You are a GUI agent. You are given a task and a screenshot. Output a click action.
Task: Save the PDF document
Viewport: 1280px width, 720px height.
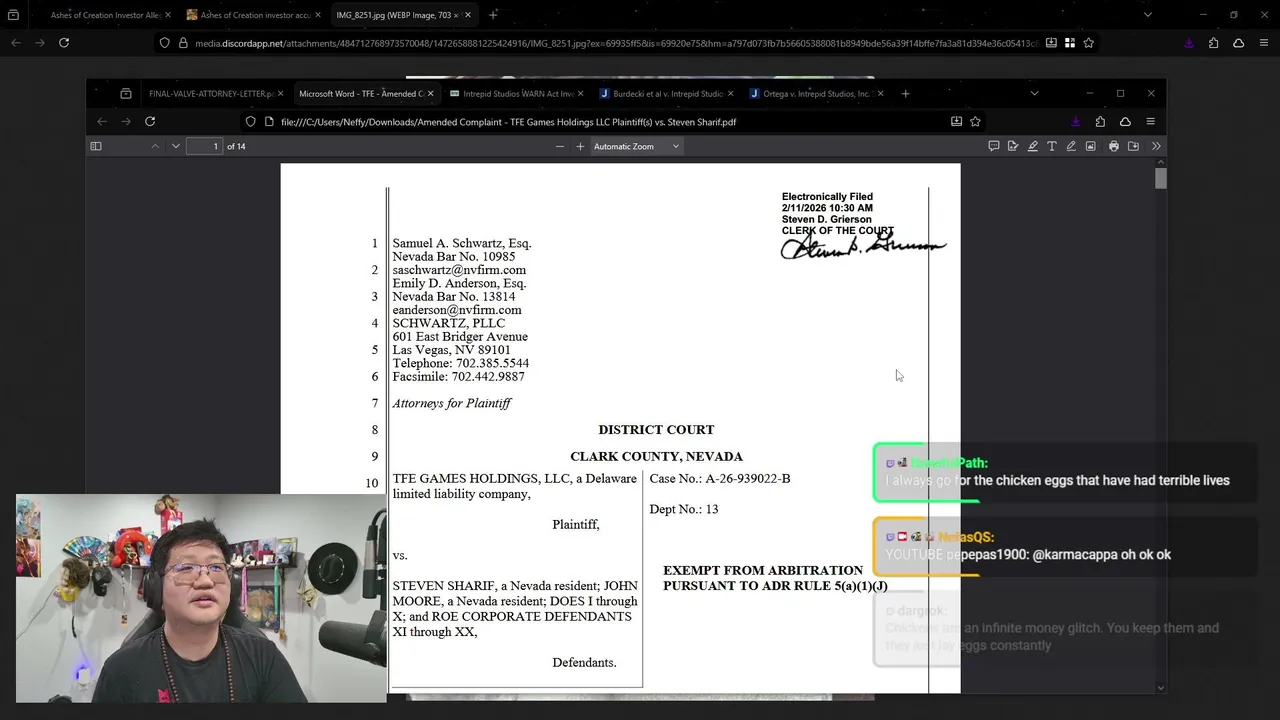point(1133,146)
